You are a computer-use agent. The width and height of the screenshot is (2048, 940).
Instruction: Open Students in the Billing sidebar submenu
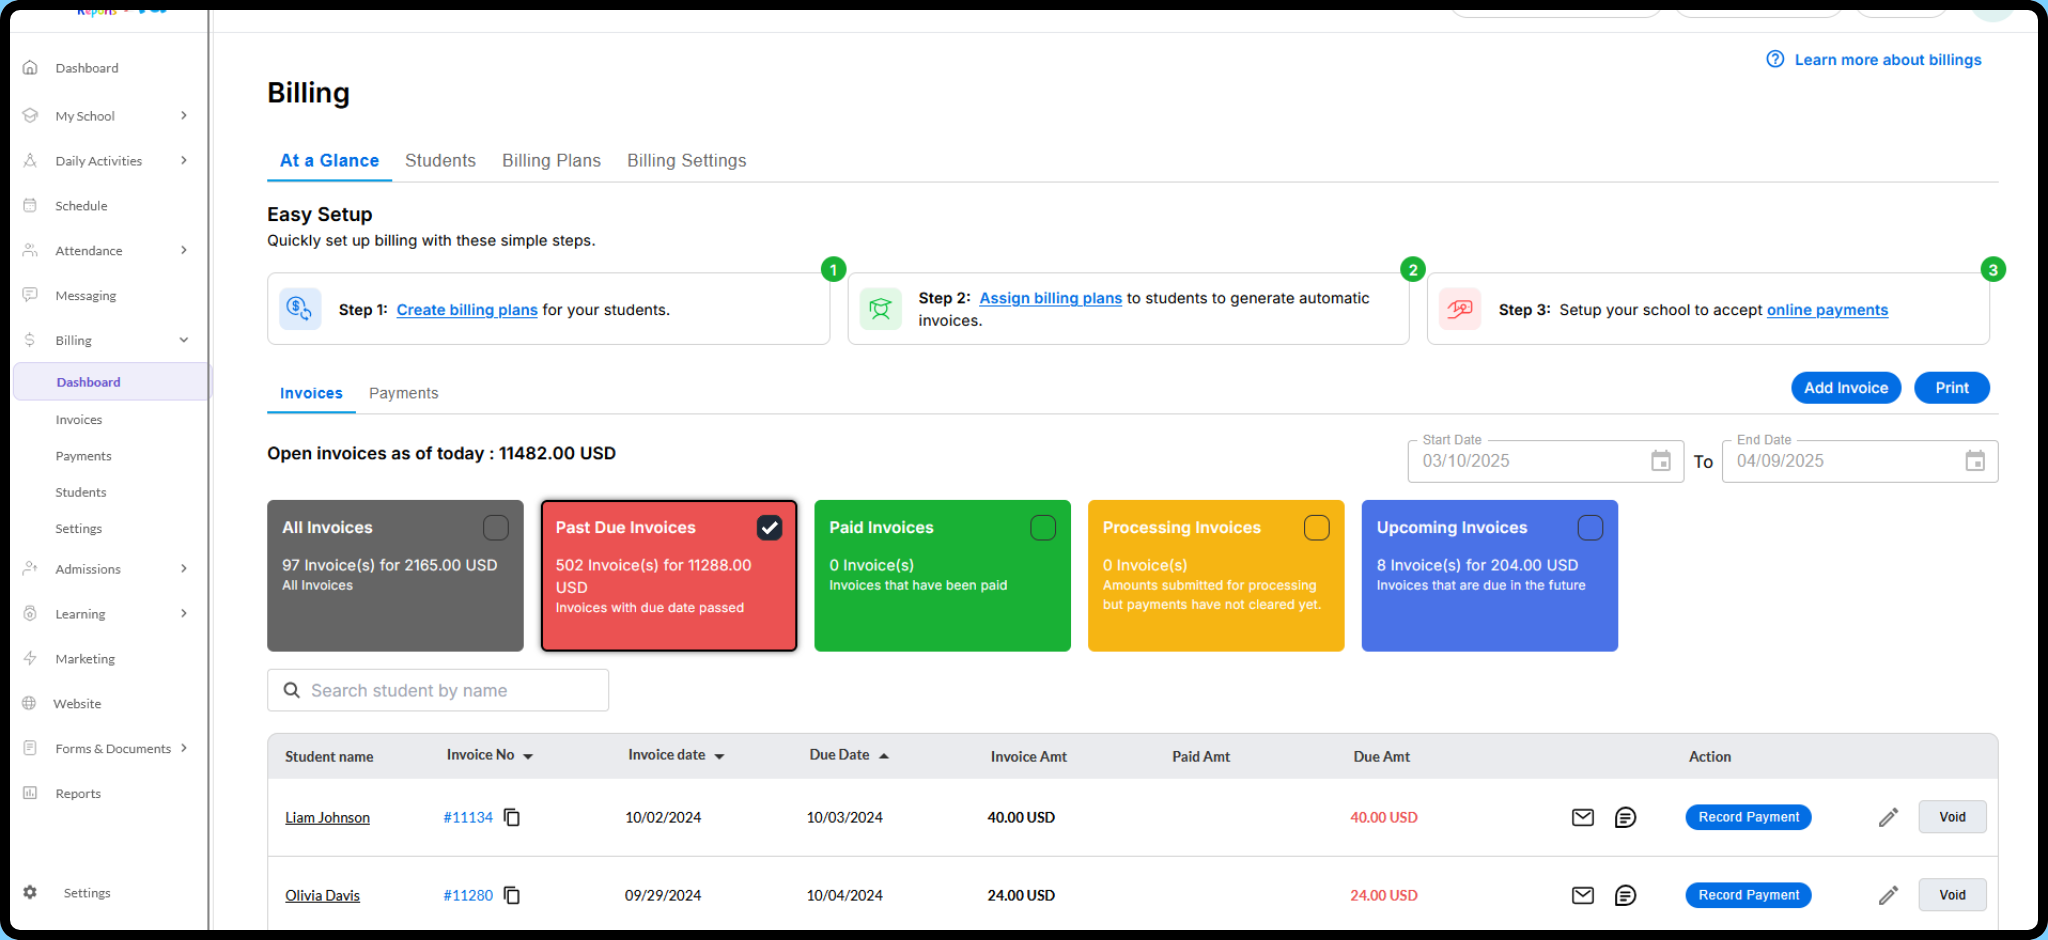pyautogui.click(x=81, y=492)
